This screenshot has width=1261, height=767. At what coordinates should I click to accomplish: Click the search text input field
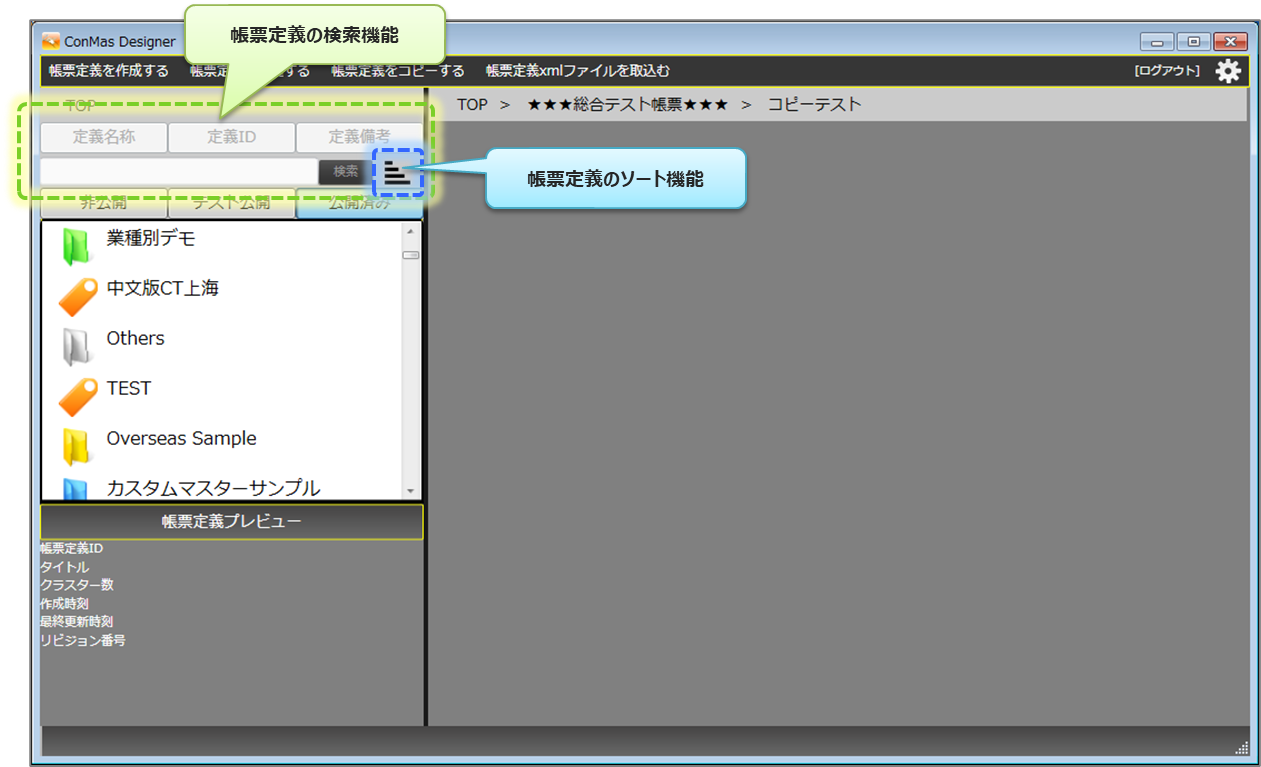coord(178,172)
